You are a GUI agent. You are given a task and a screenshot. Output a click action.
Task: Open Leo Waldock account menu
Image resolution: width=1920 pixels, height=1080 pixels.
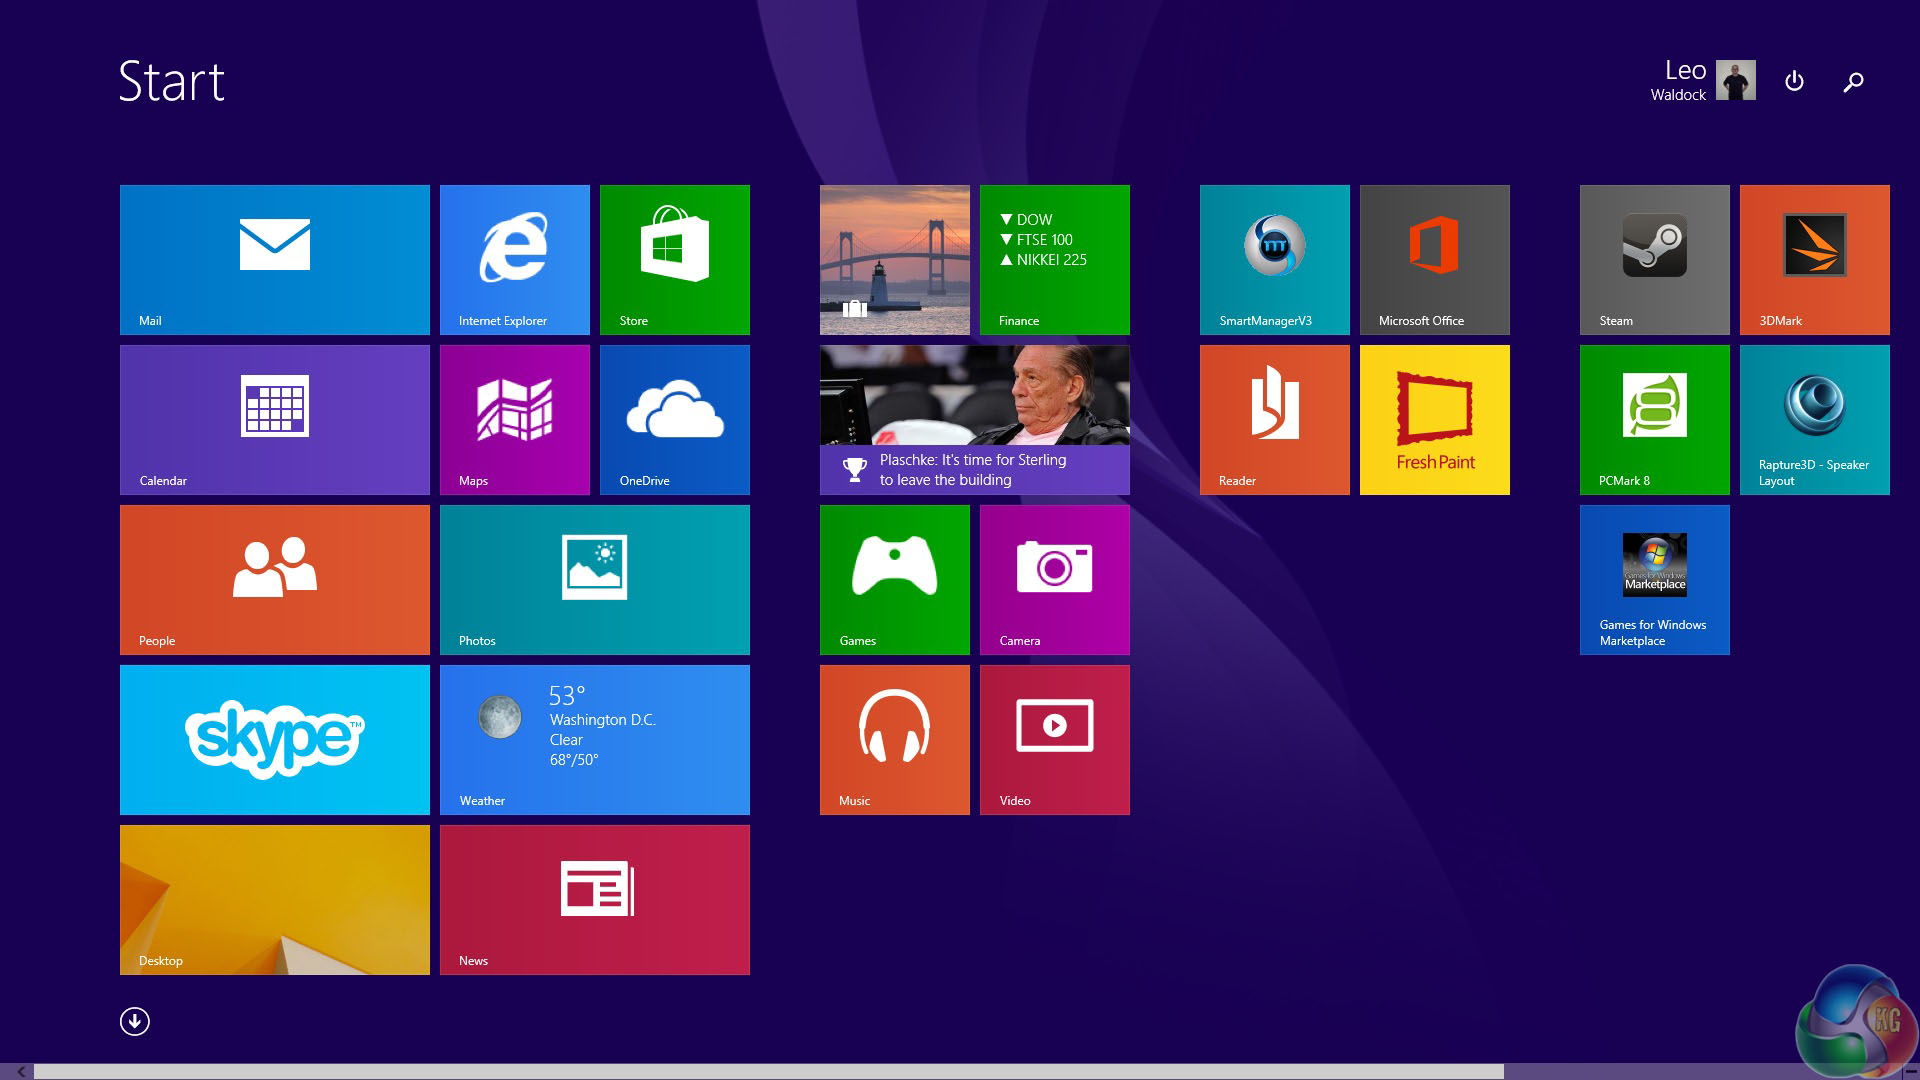pos(1702,81)
